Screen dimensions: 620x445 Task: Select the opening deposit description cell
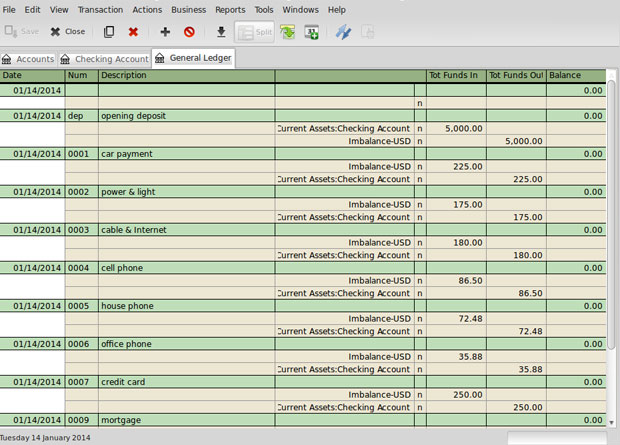[187, 116]
